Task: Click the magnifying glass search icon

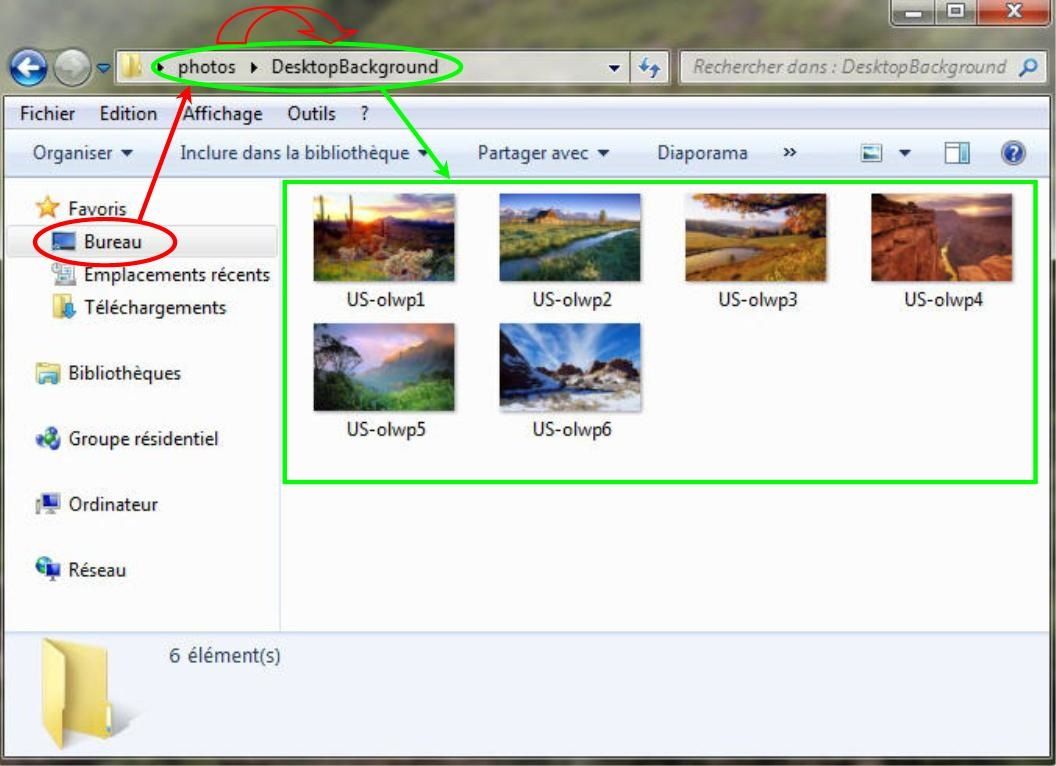Action: click(x=1028, y=67)
